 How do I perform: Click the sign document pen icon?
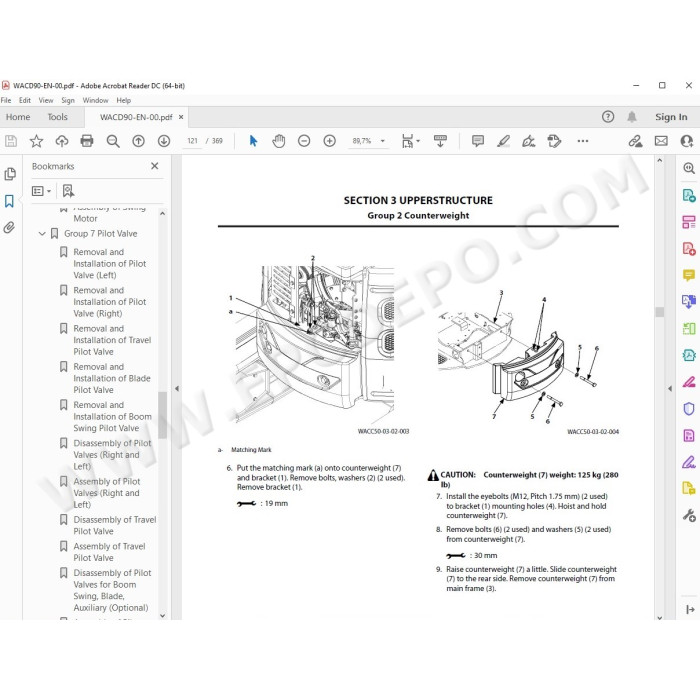click(x=529, y=141)
